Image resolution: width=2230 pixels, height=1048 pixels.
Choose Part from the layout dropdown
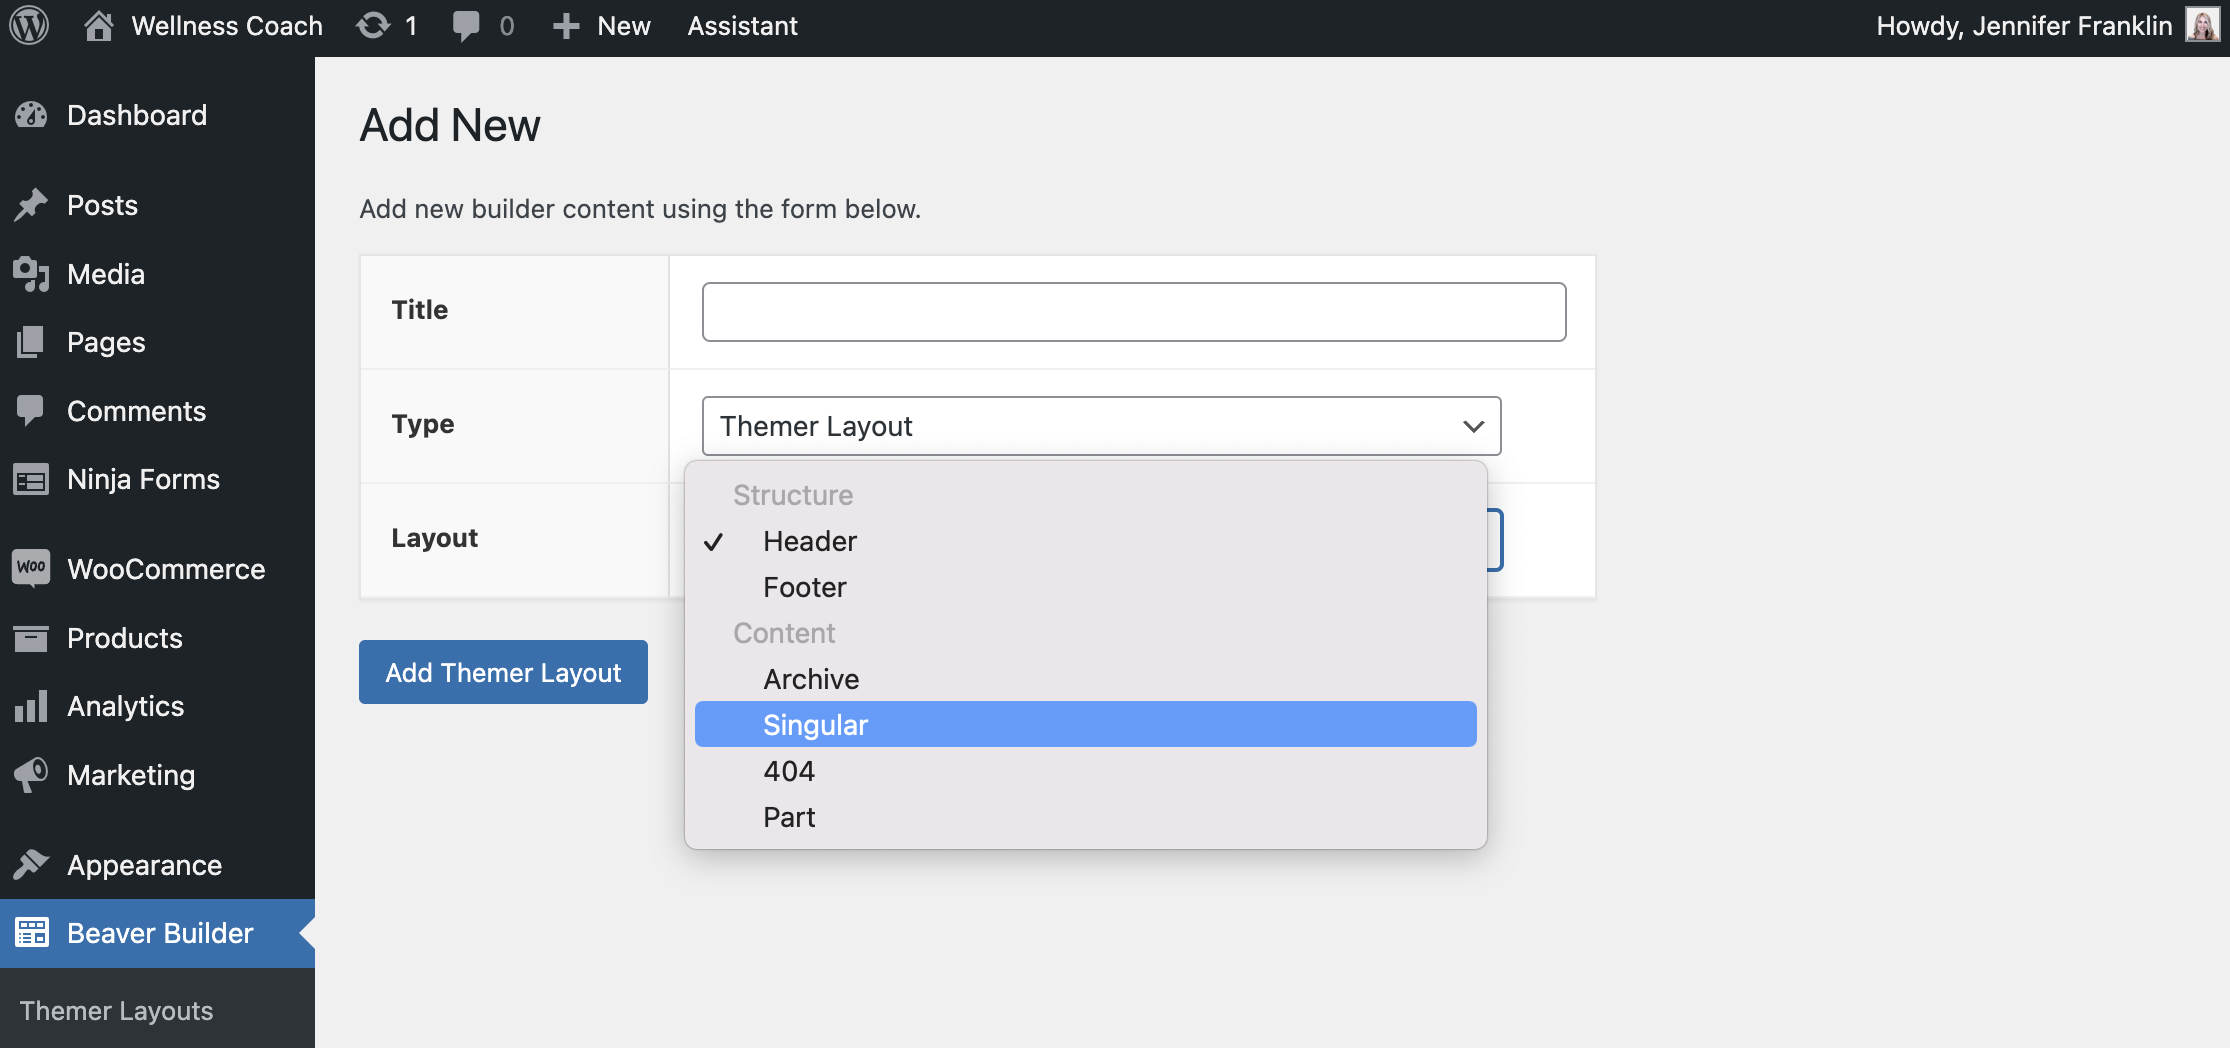[x=789, y=816]
